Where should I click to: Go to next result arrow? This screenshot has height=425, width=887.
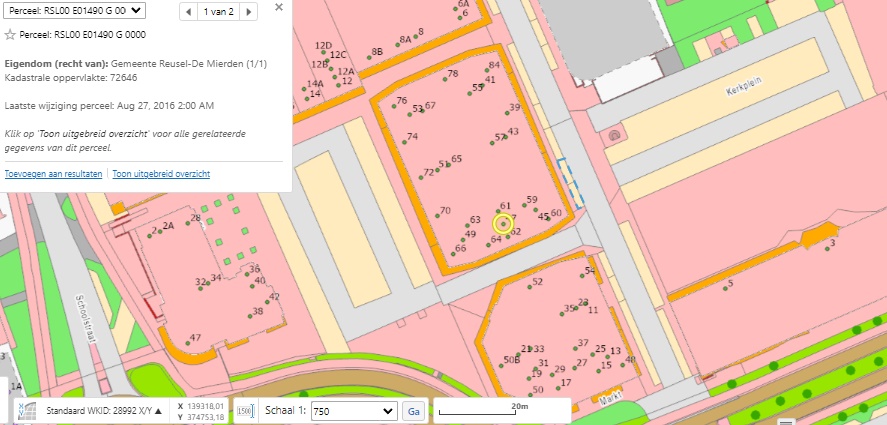[x=249, y=12]
